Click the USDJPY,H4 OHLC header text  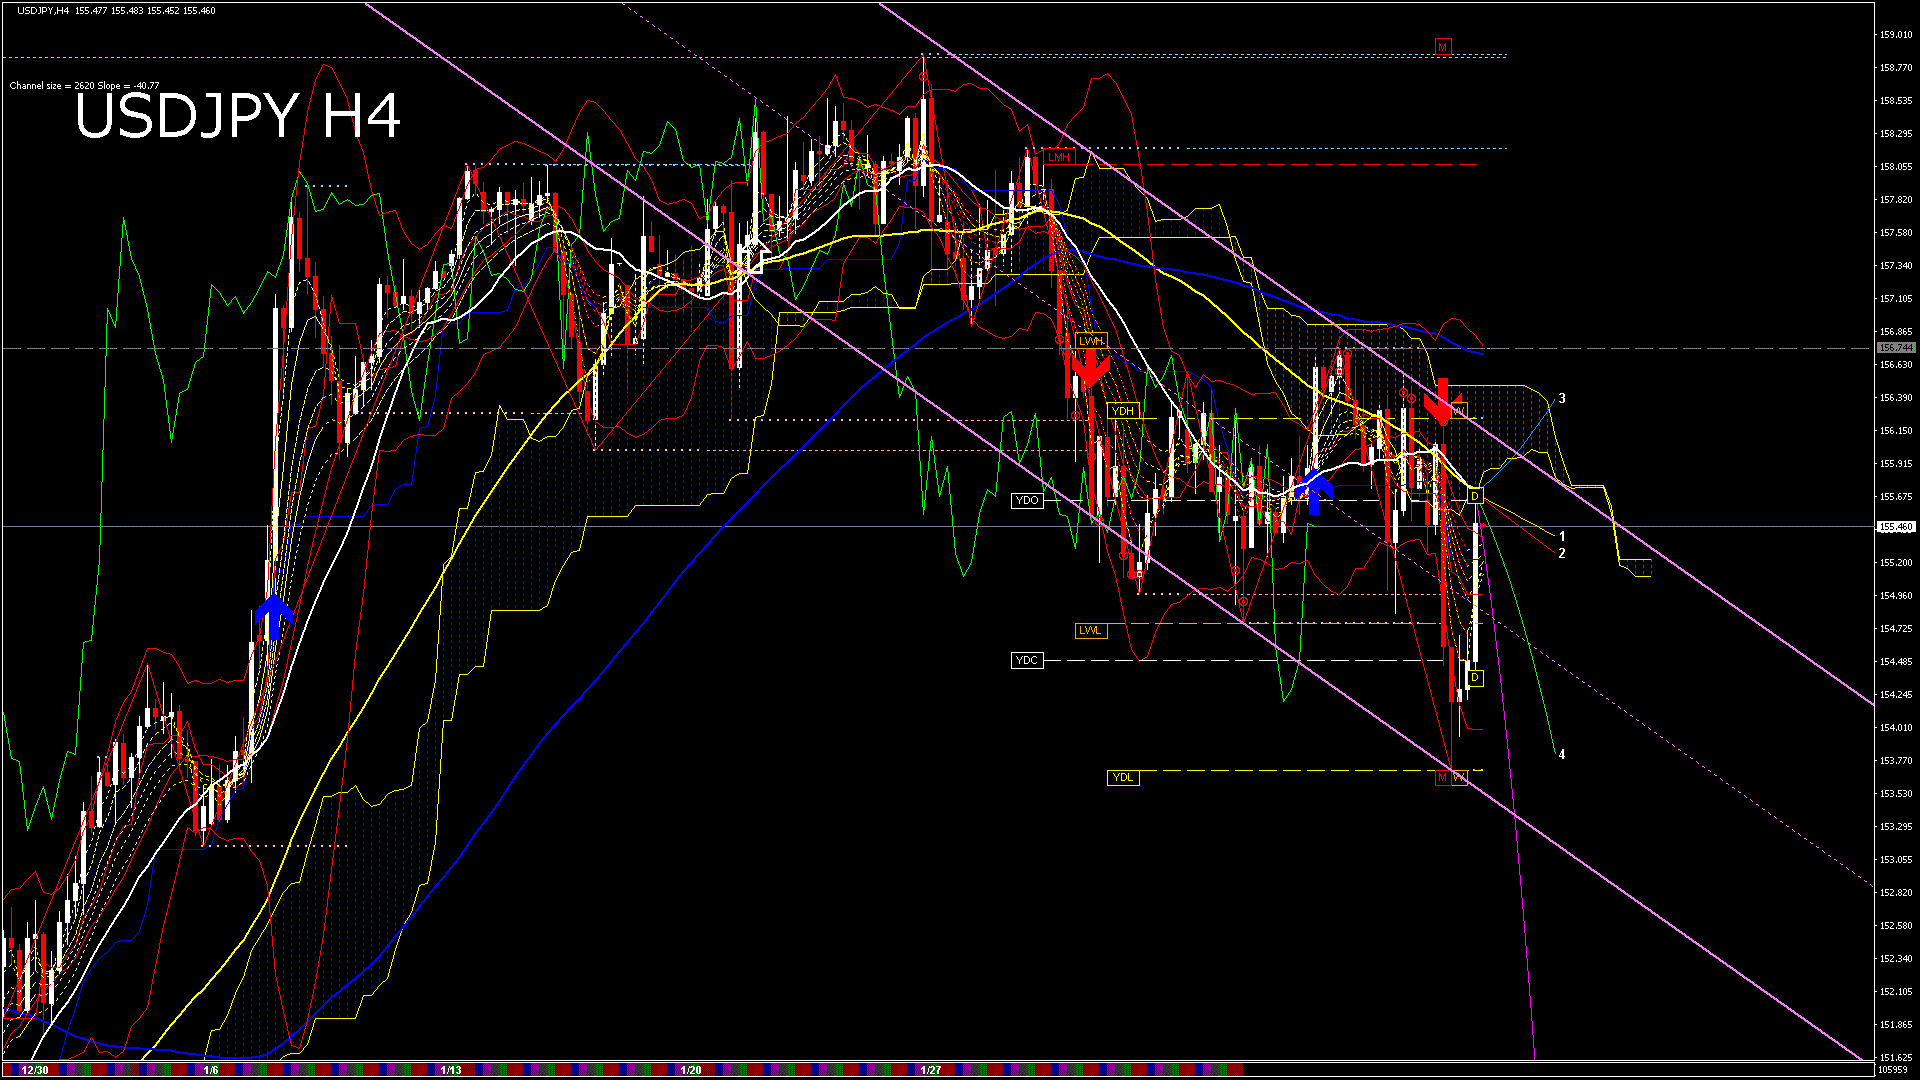click(116, 10)
